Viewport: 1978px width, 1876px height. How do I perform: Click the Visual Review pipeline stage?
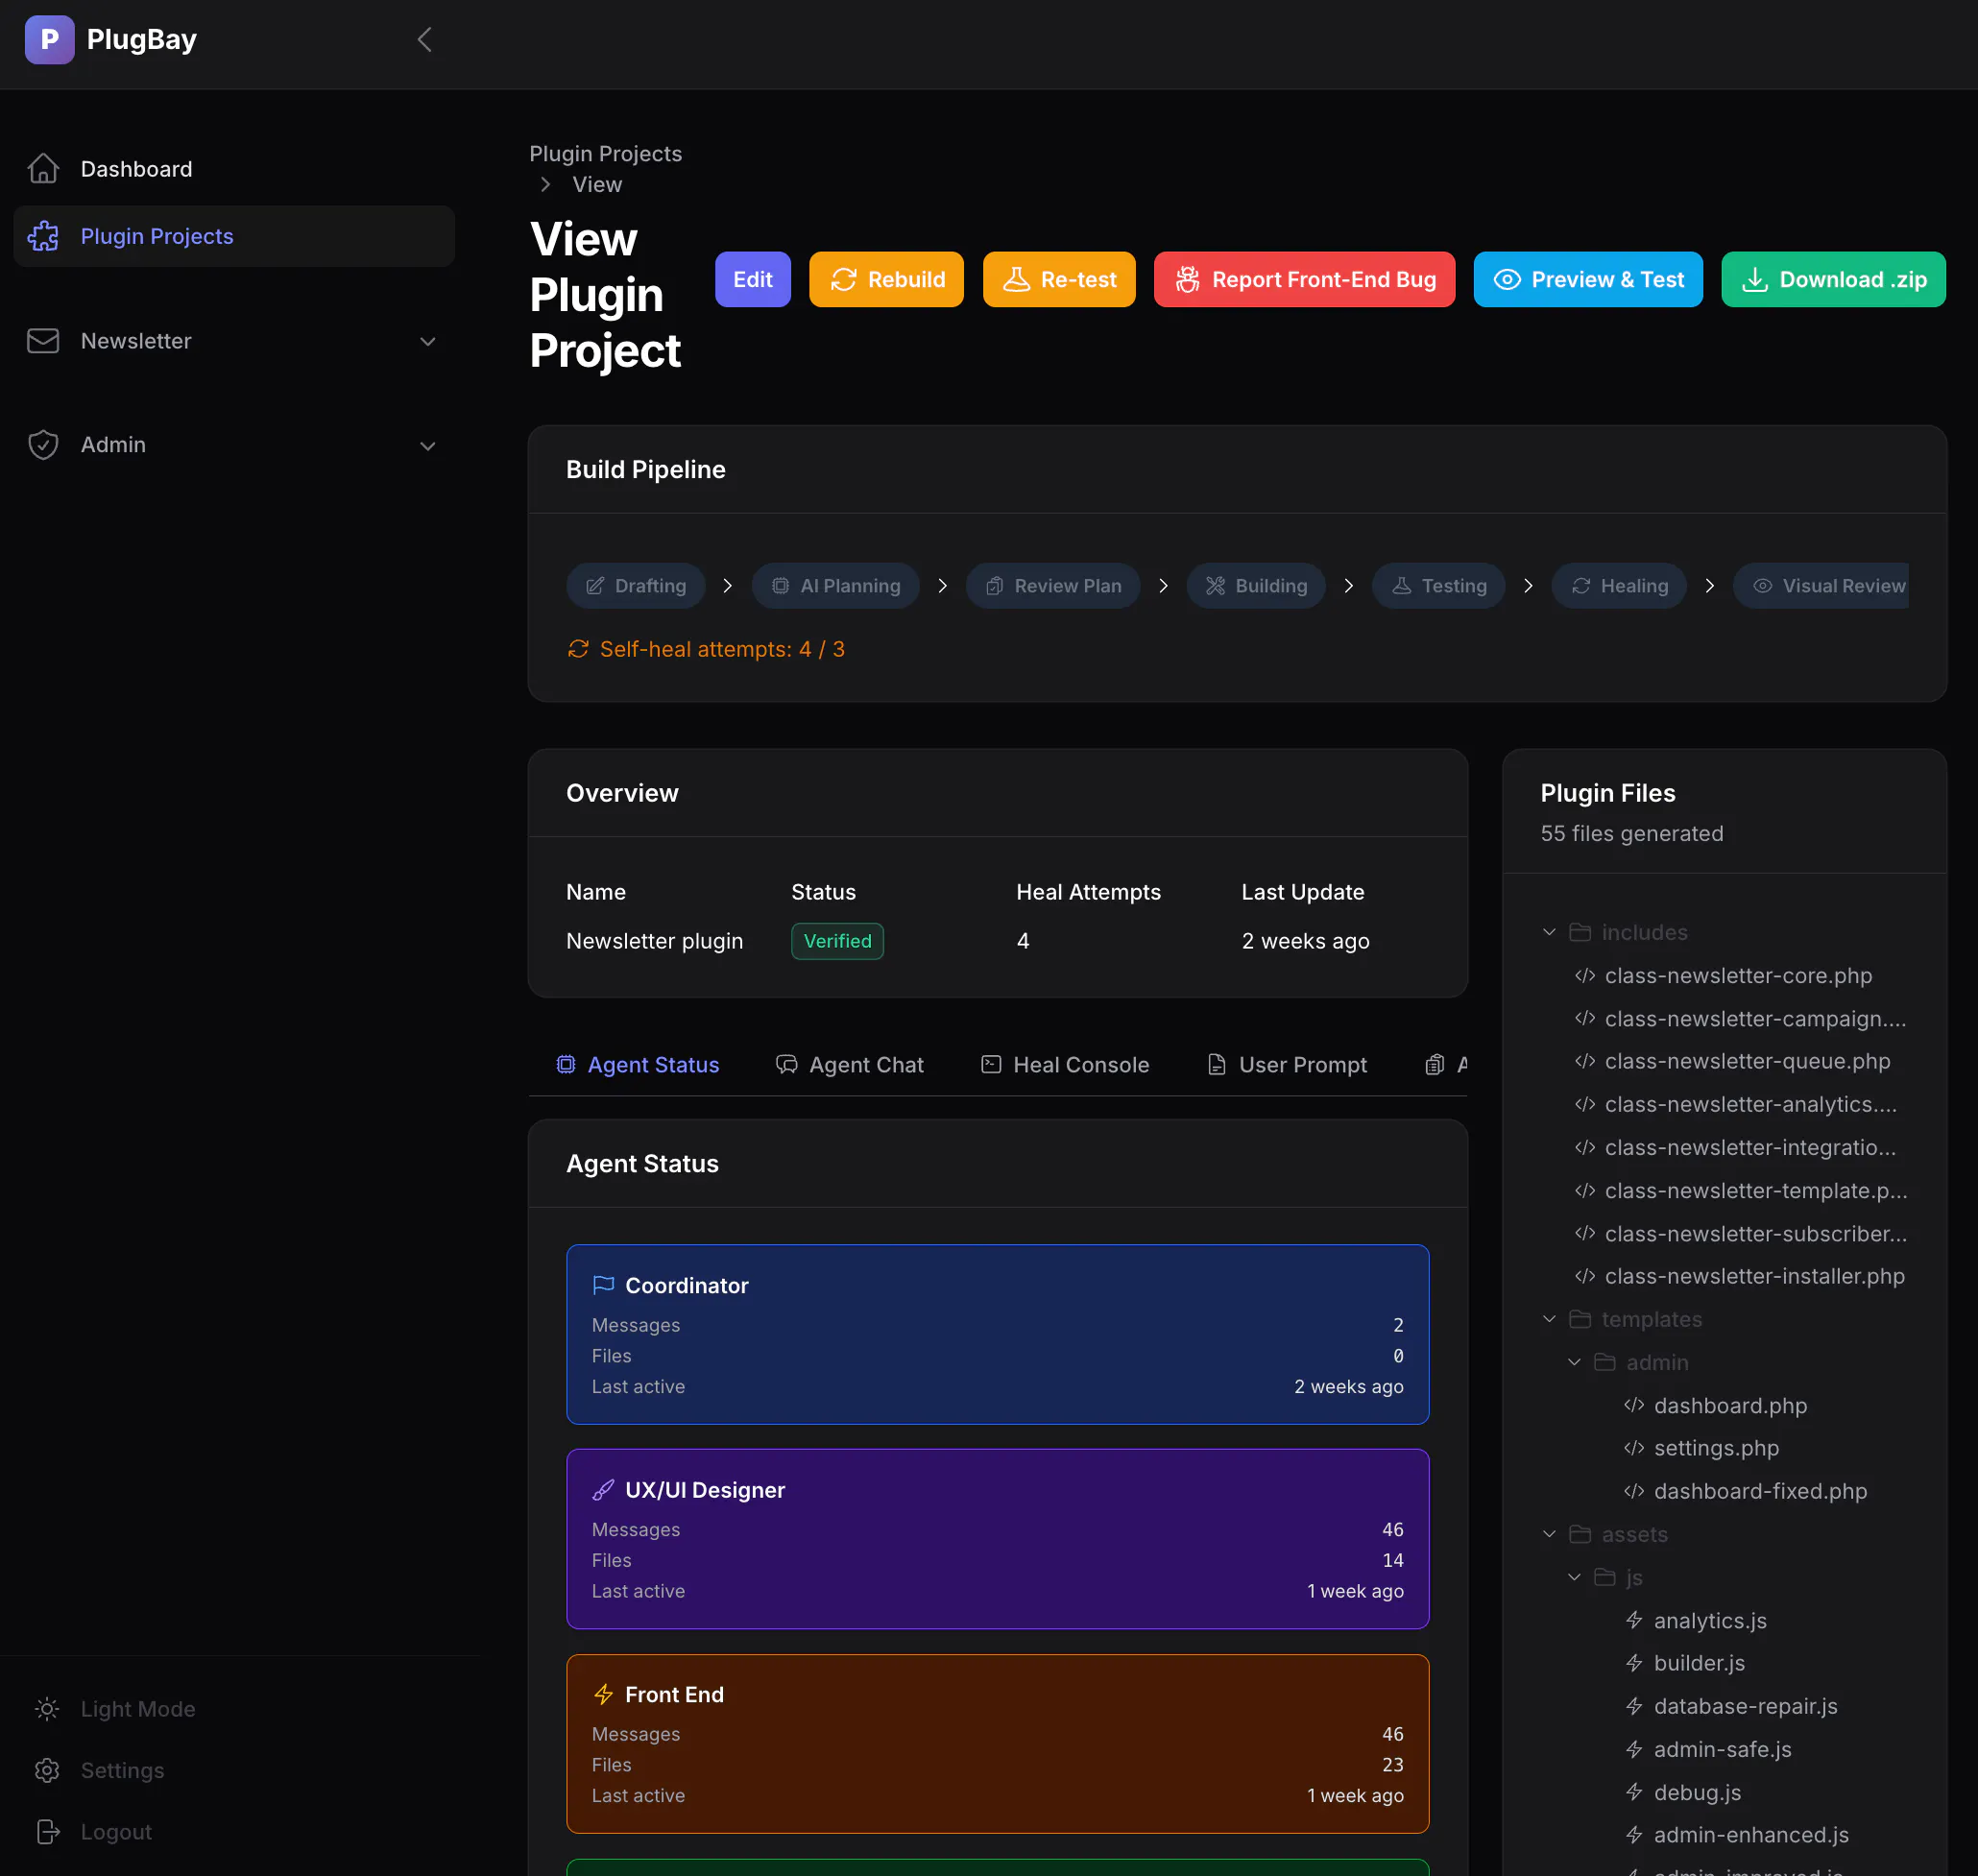[1821, 586]
